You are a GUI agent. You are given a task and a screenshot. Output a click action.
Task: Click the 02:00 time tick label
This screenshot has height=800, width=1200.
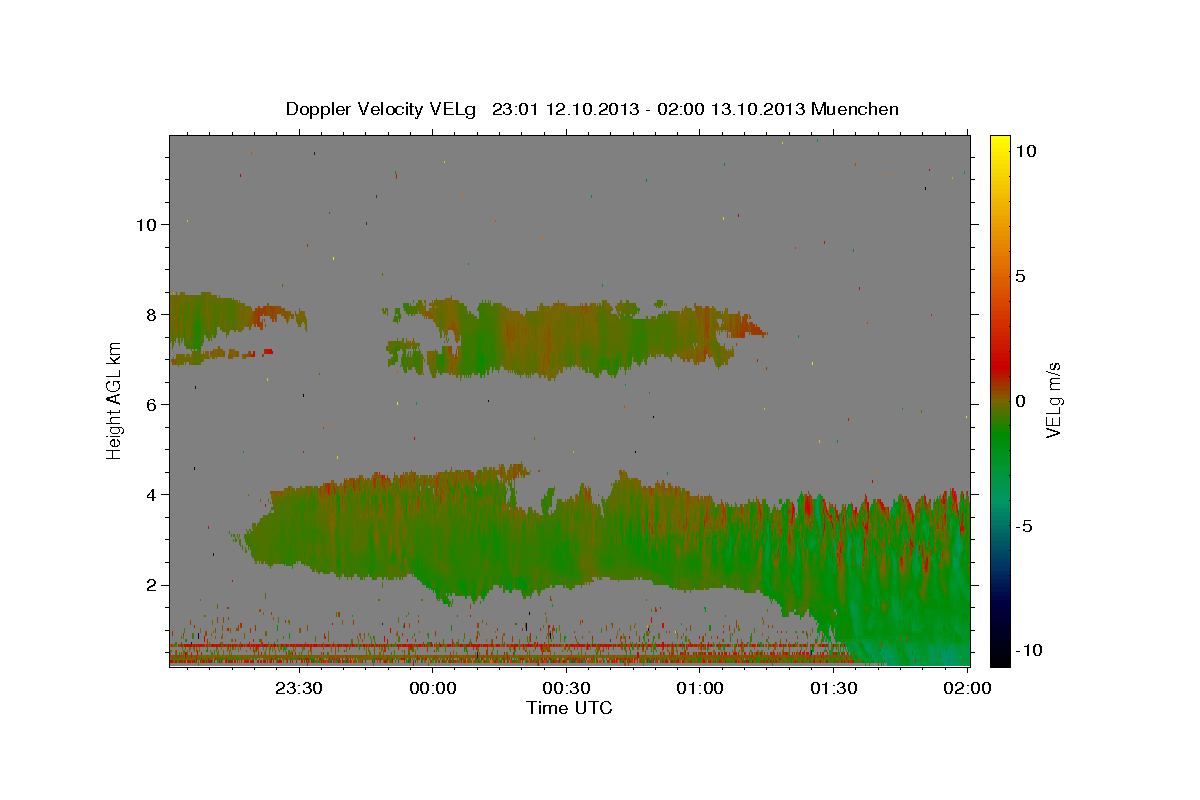tap(967, 688)
